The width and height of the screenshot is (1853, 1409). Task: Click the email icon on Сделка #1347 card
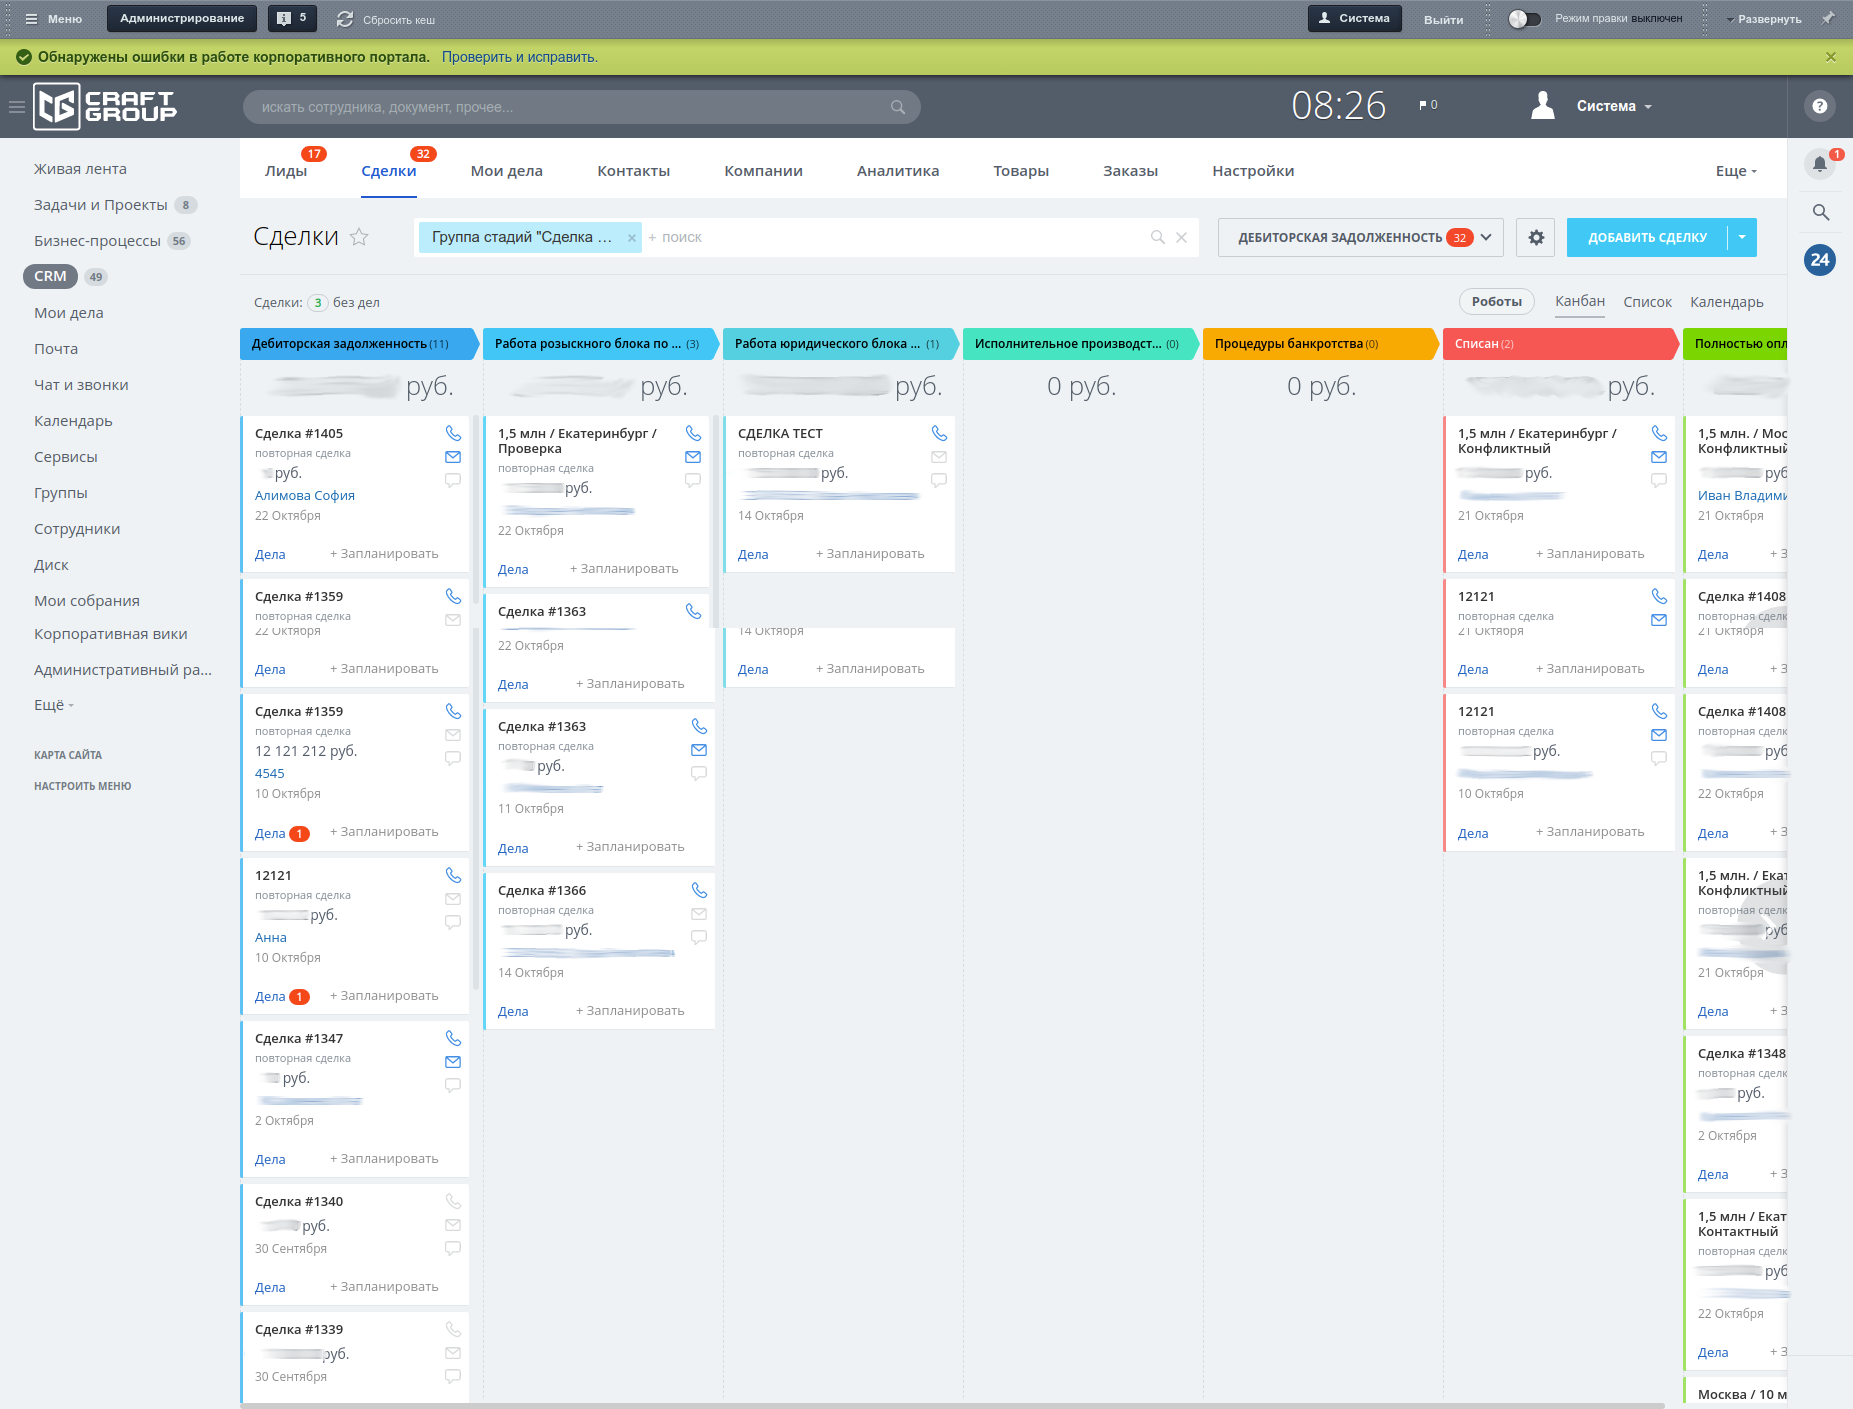453,1062
